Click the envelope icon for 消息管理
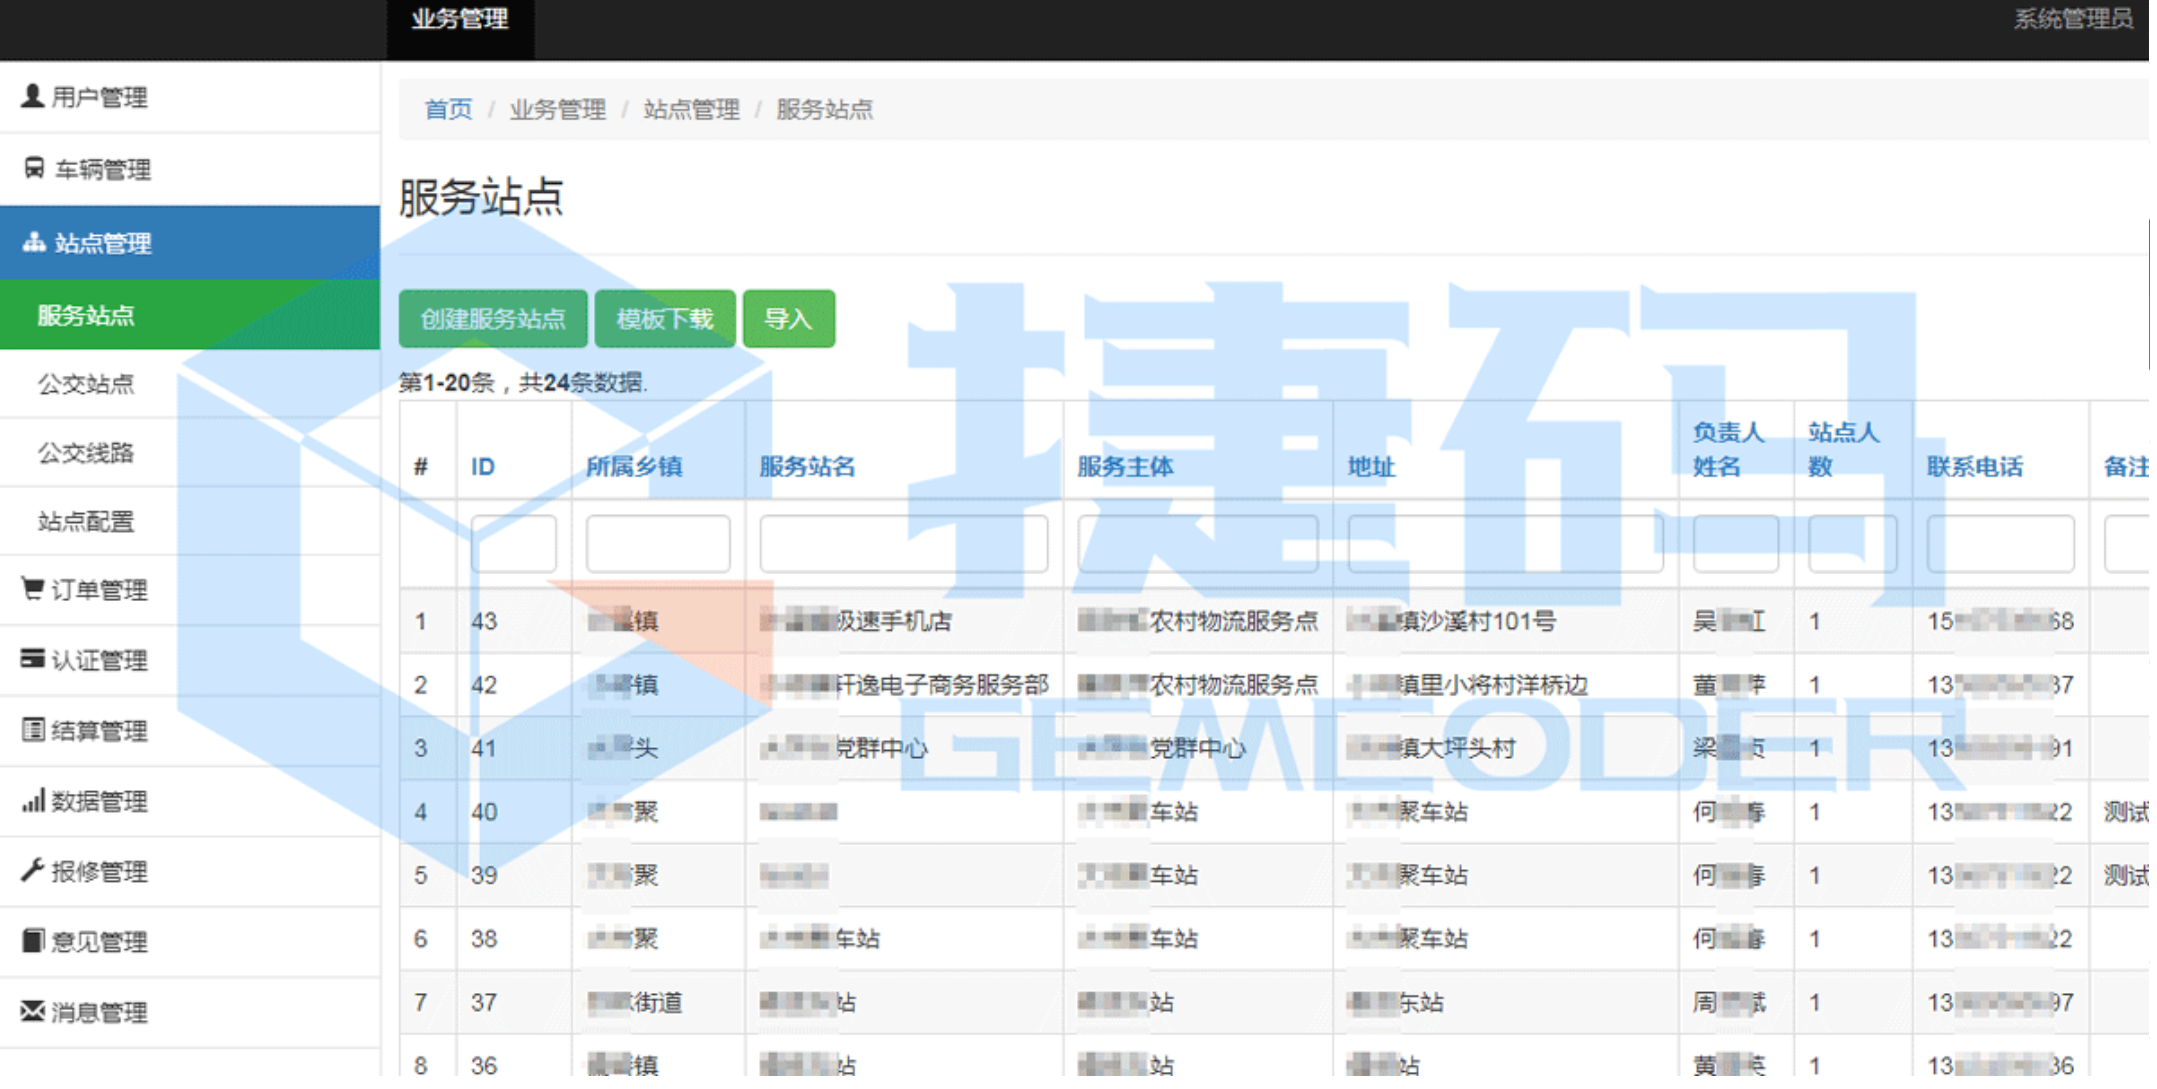 (32, 1011)
